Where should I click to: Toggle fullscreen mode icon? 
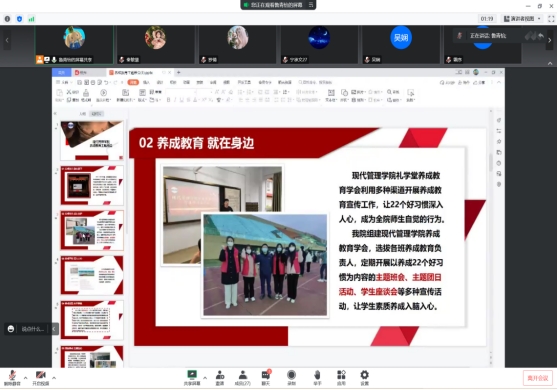tap(551, 19)
